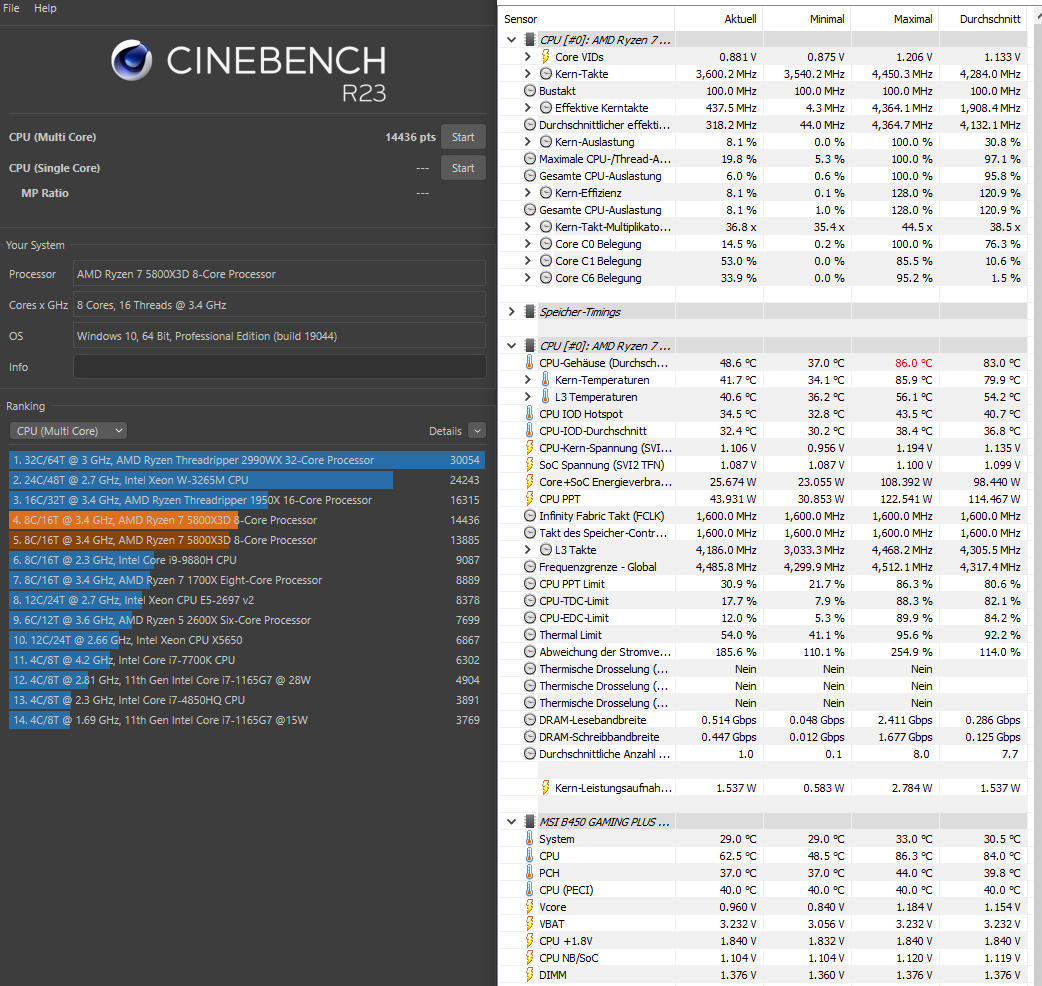
Task: Open the File menu
Action: click(11, 8)
